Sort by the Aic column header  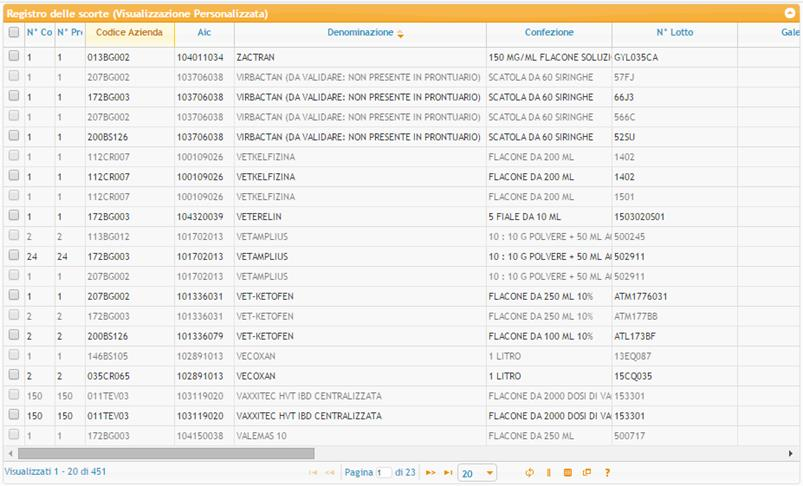click(x=204, y=32)
